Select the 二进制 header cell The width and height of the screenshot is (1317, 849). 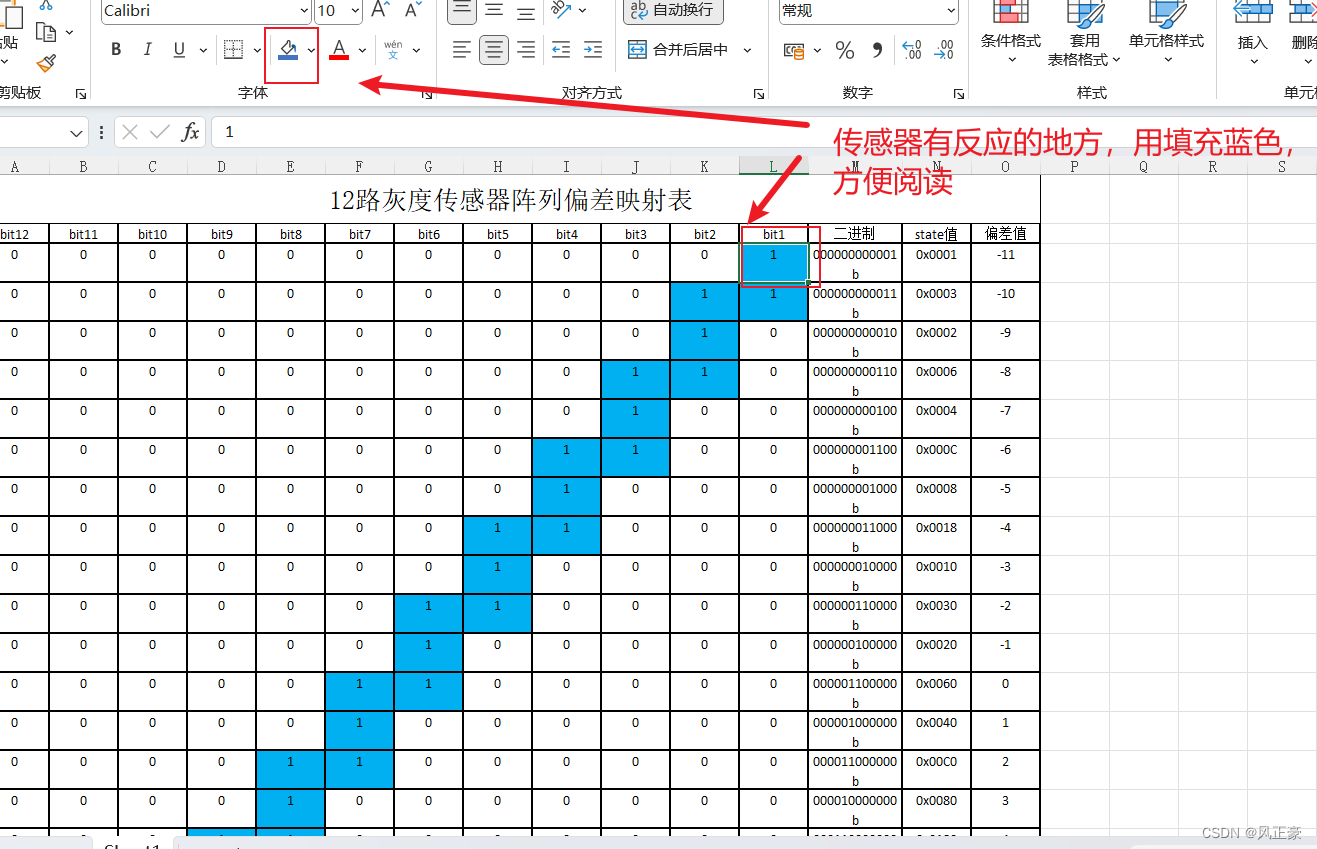855,234
